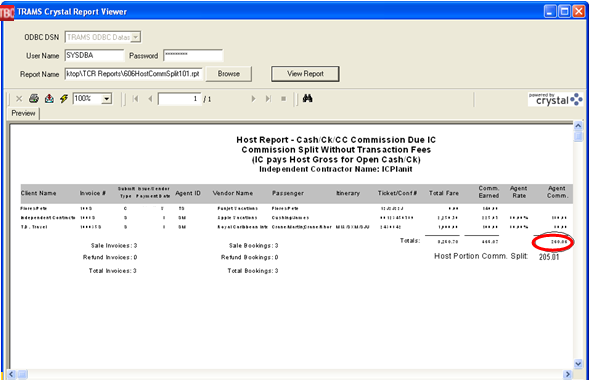591x380 pixels.
Task: Go to next page arrow
Action: click(253, 99)
